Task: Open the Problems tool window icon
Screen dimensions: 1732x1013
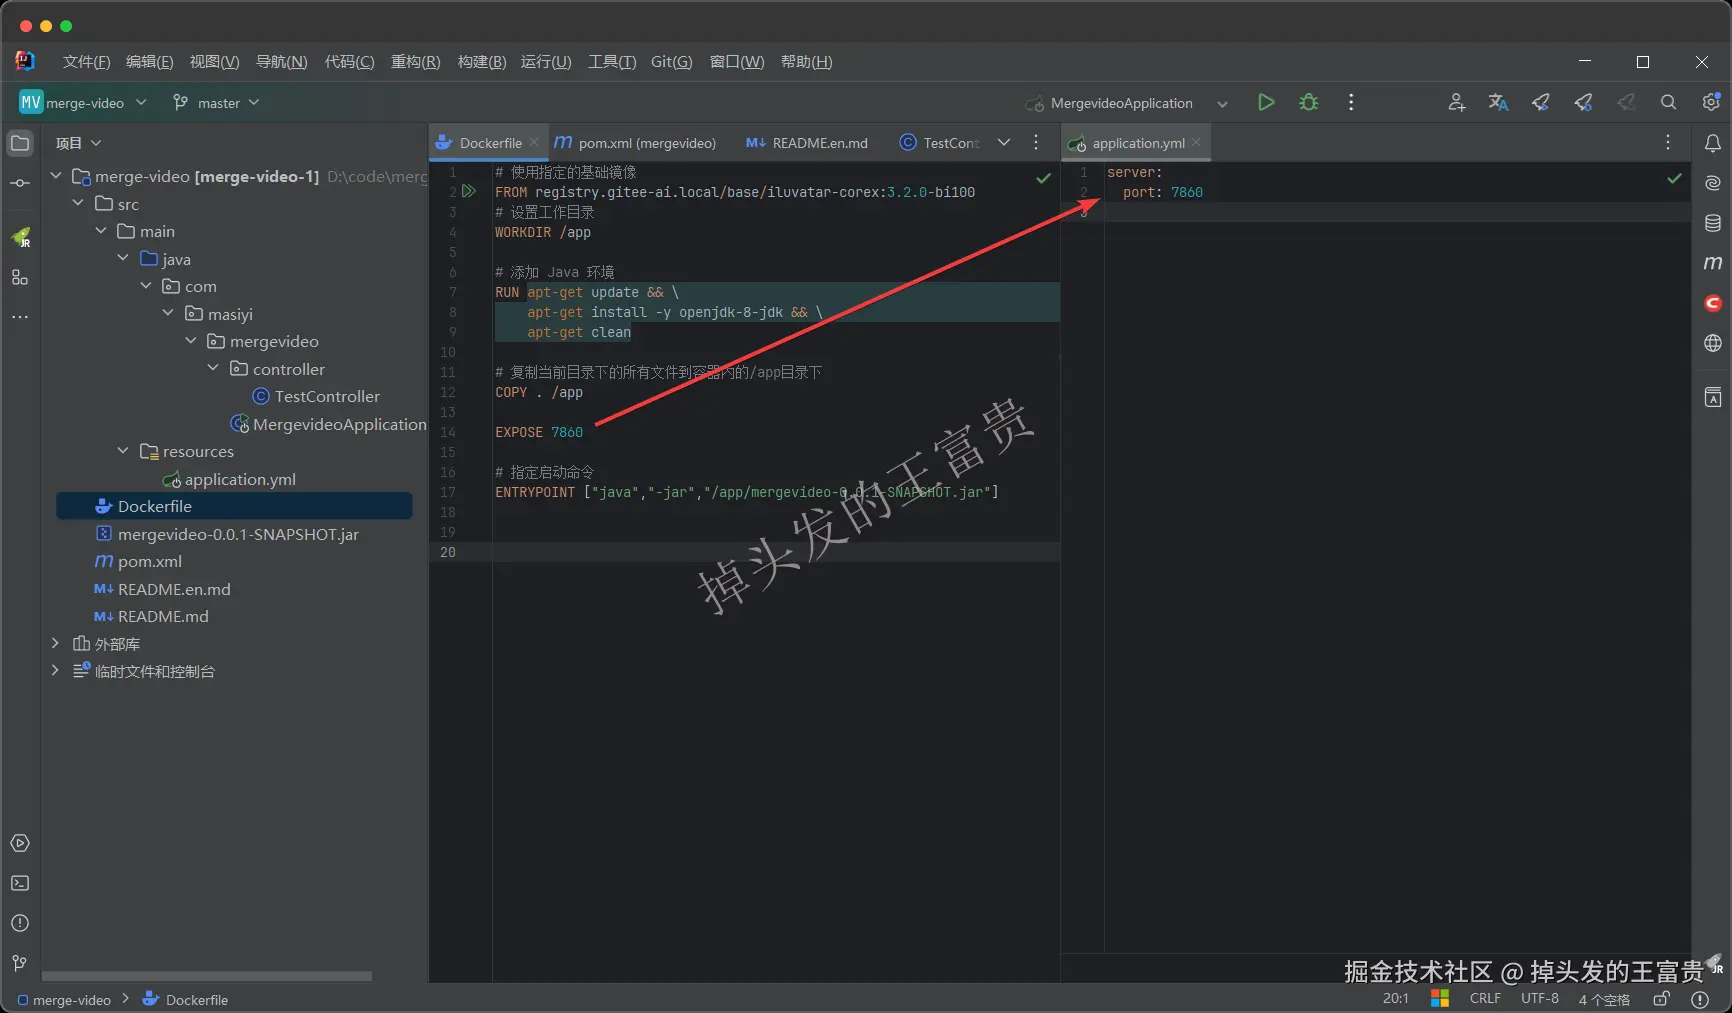Action: point(20,923)
